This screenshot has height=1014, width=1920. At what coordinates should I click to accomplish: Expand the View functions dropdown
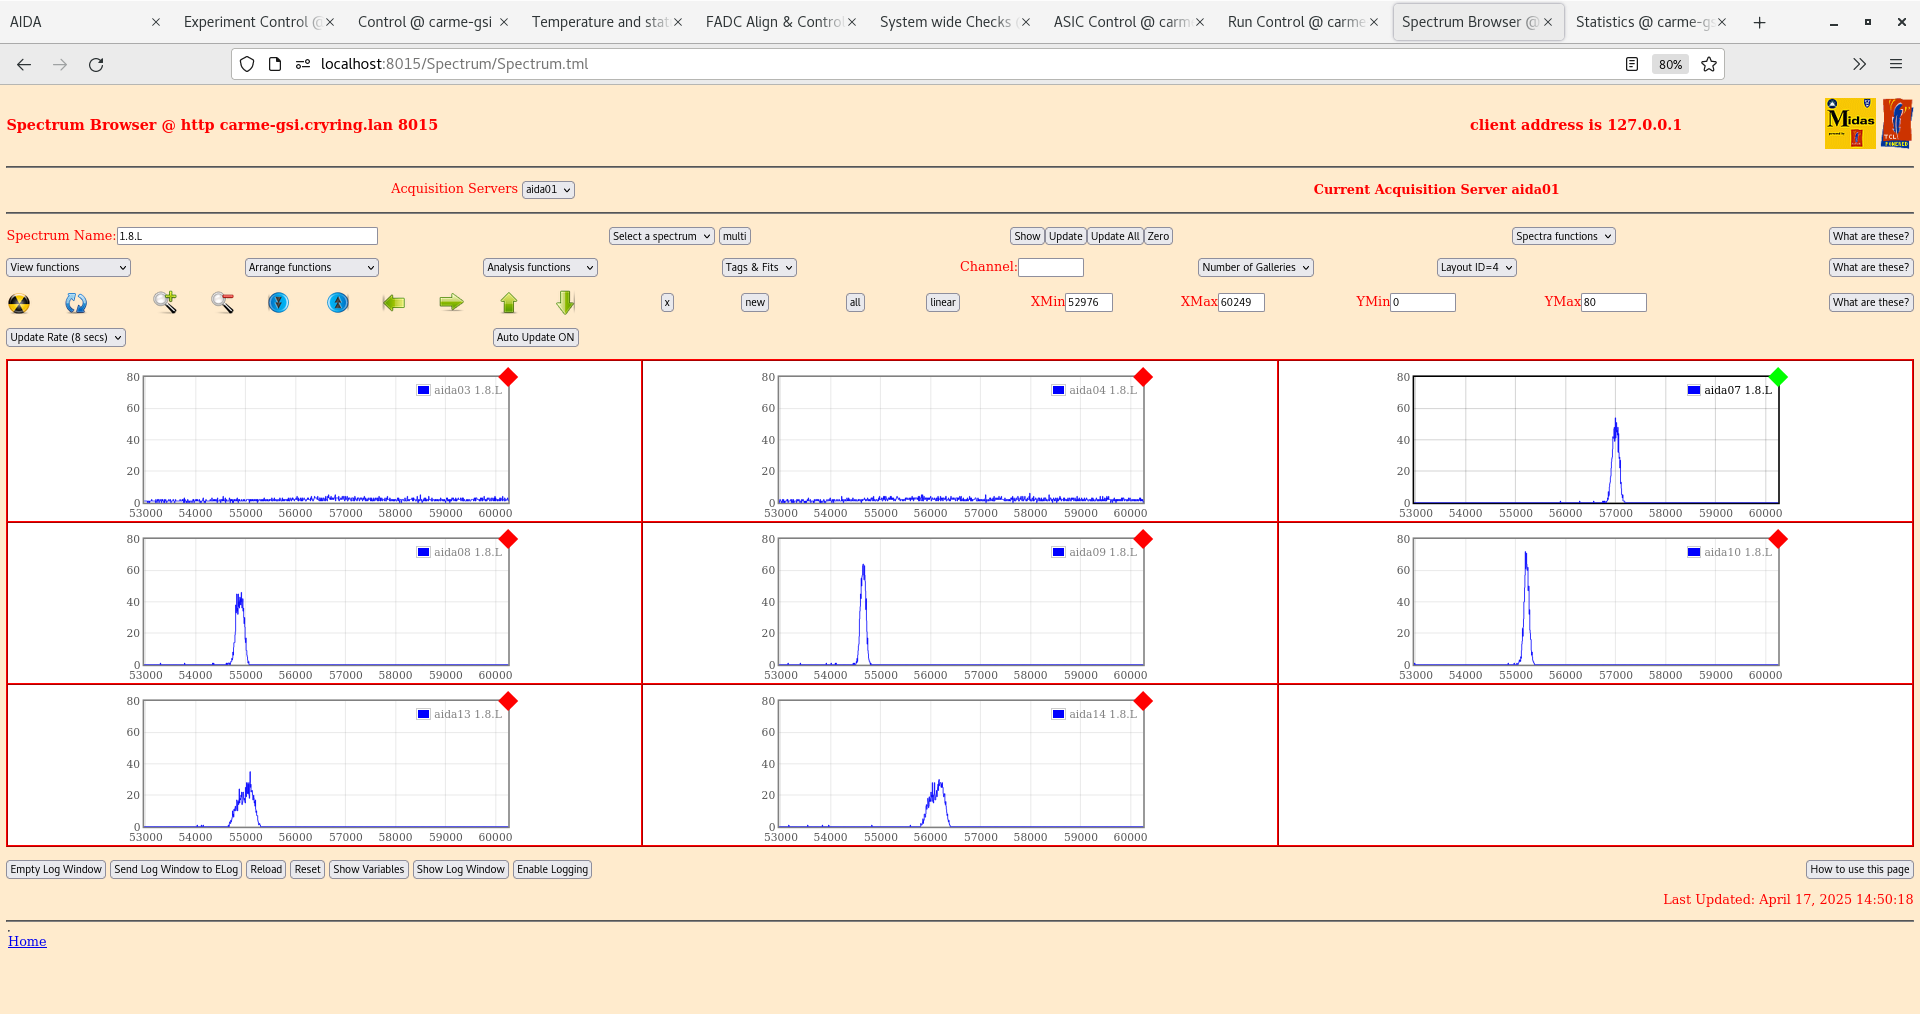tap(68, 268)
